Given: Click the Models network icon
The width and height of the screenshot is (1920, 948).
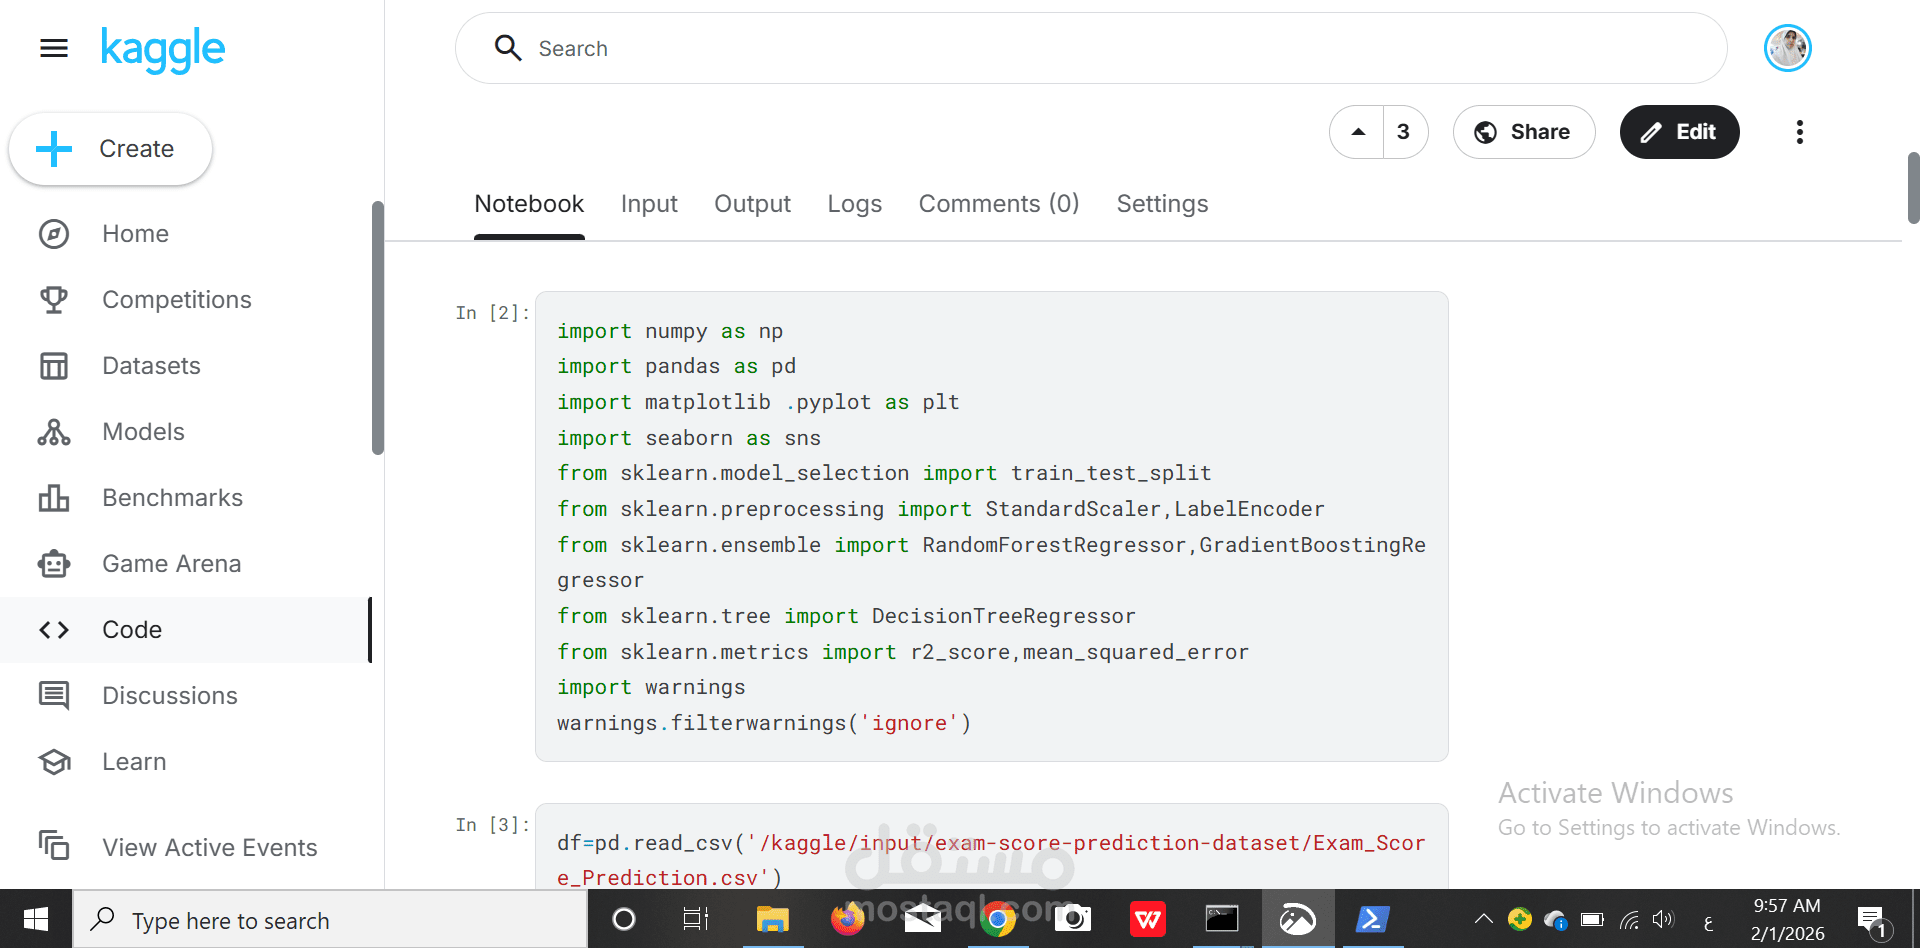Looking at the screenshot, I should click(x=54, y=432).
